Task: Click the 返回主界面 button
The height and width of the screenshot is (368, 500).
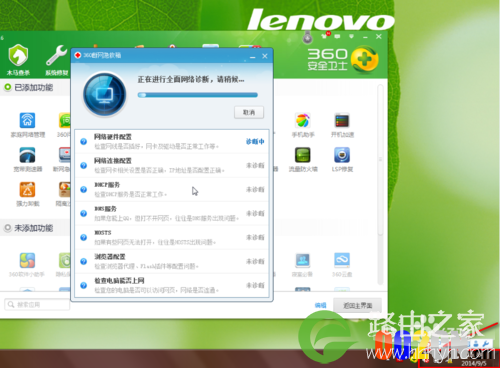Action: tap(357, 305)
